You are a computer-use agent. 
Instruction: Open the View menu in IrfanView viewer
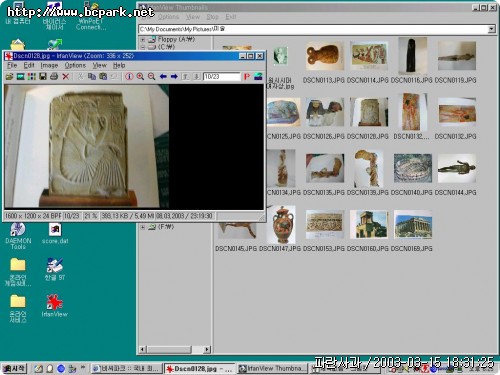[99, 65]
